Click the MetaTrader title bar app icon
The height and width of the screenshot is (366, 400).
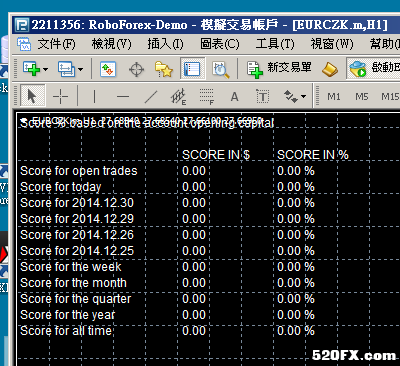click(22, 25)
